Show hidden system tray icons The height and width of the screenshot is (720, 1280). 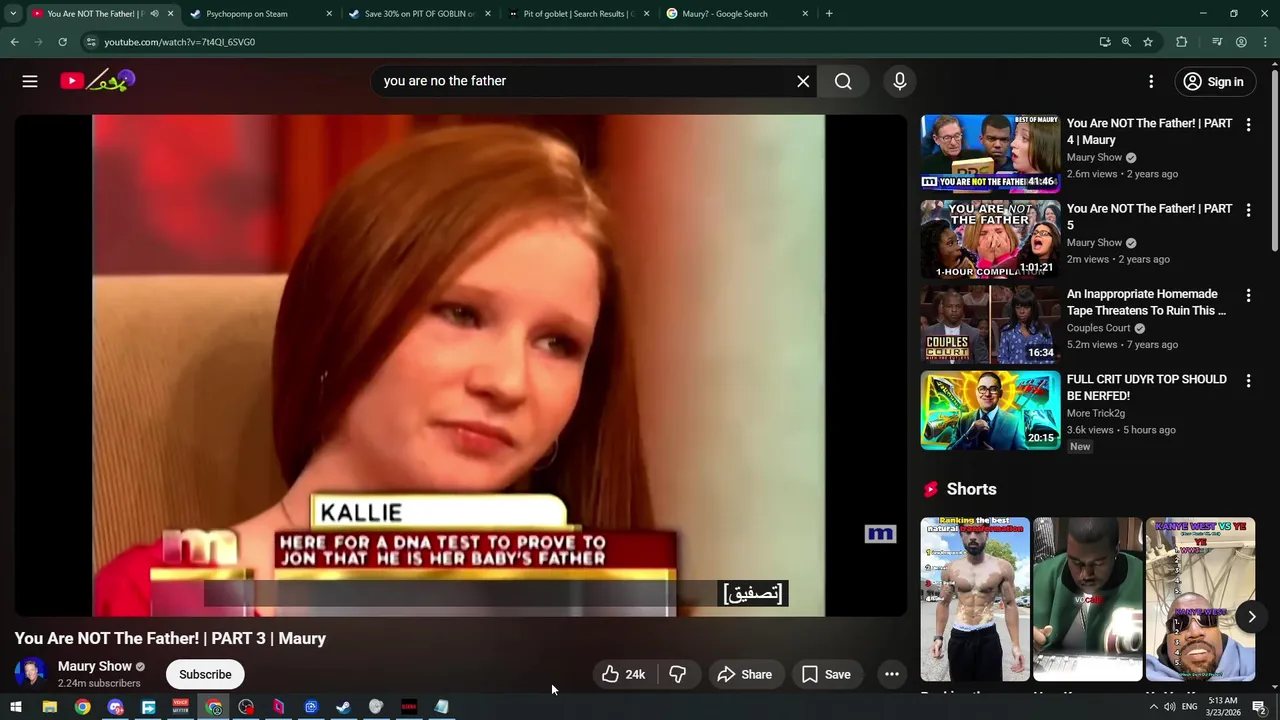tap(1153, 707)
